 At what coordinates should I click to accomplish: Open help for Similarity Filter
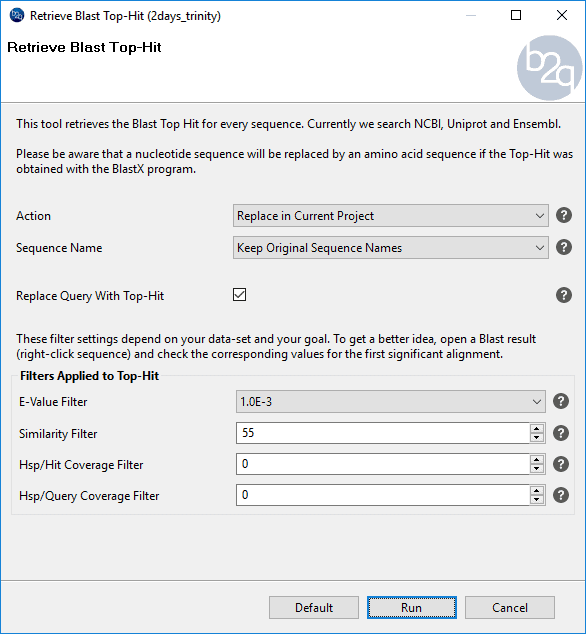561,433
